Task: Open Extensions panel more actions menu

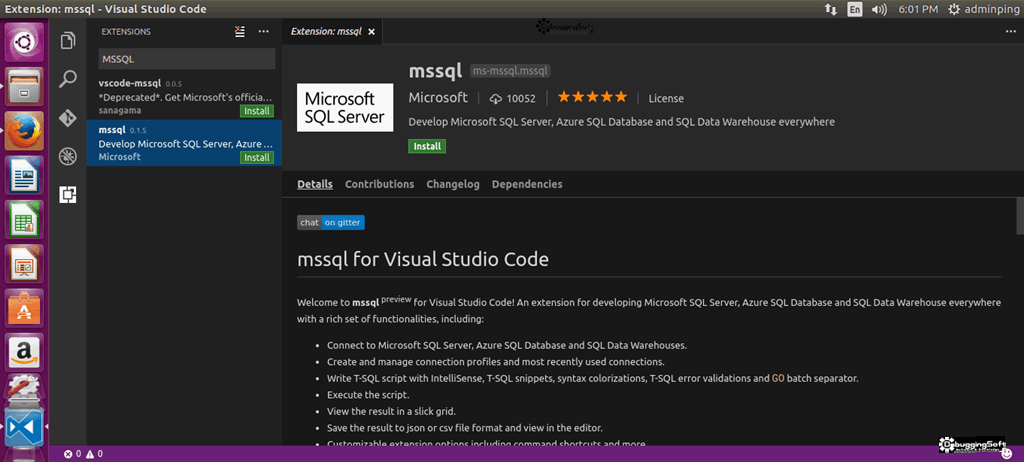Action: tap(263, 31)
